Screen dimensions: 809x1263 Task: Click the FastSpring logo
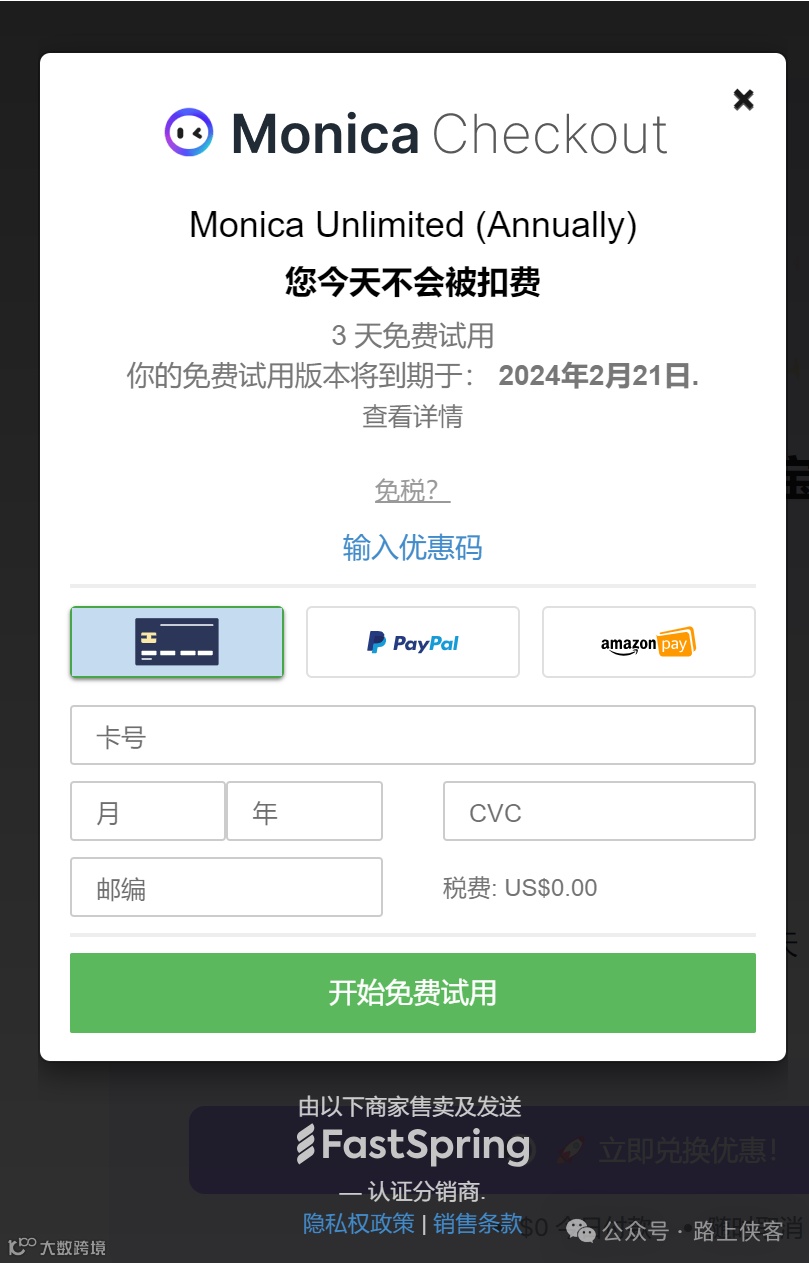point(414,1145)
